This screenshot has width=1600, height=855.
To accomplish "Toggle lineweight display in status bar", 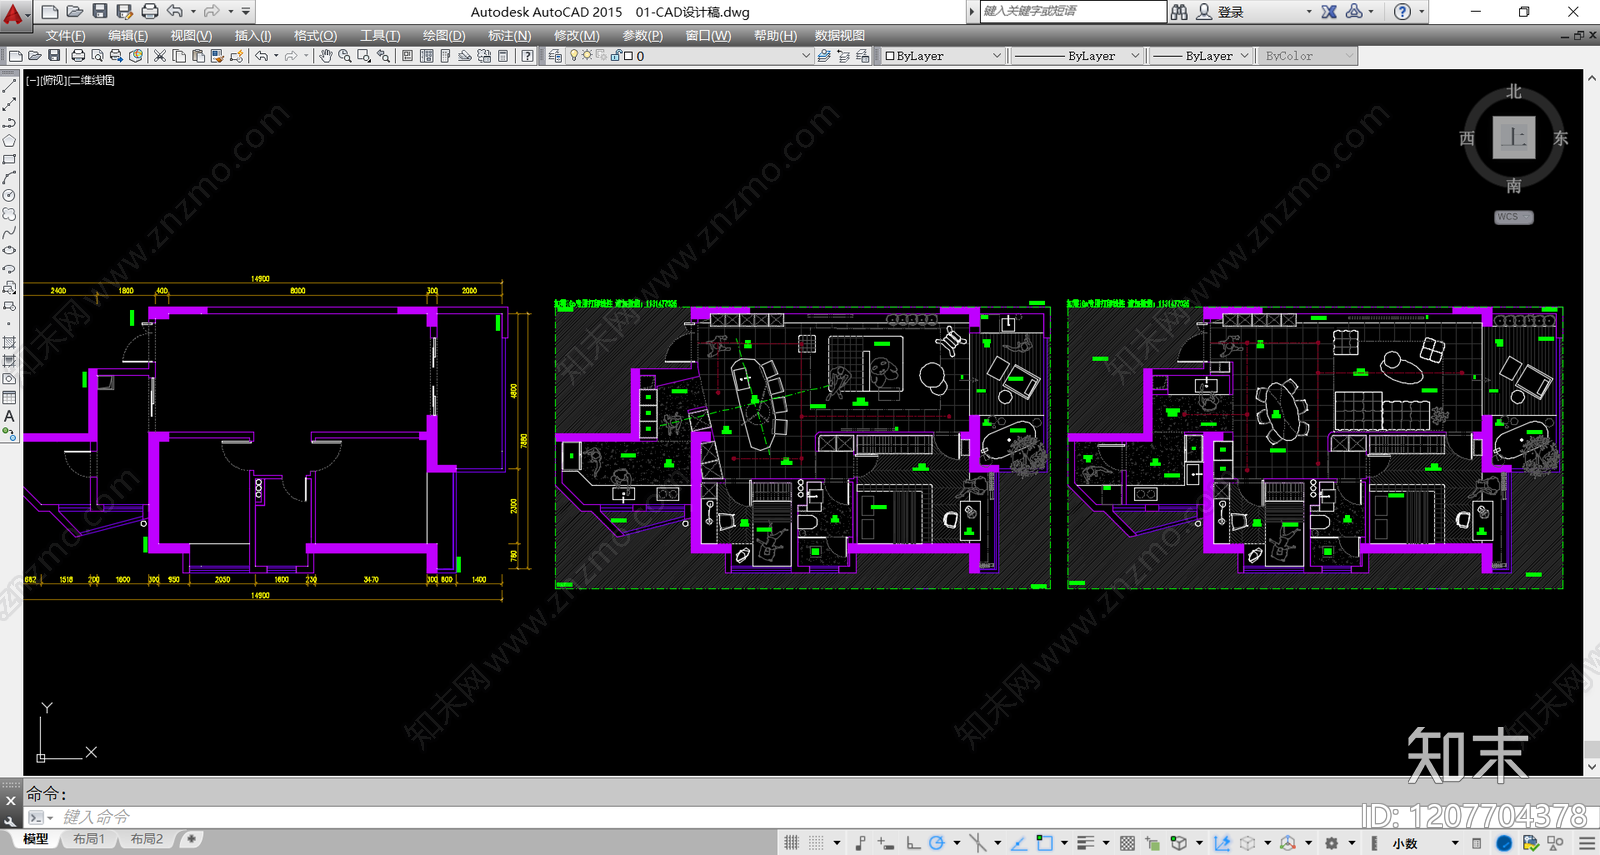I will pyautogui.click(x=1085, y=843).
